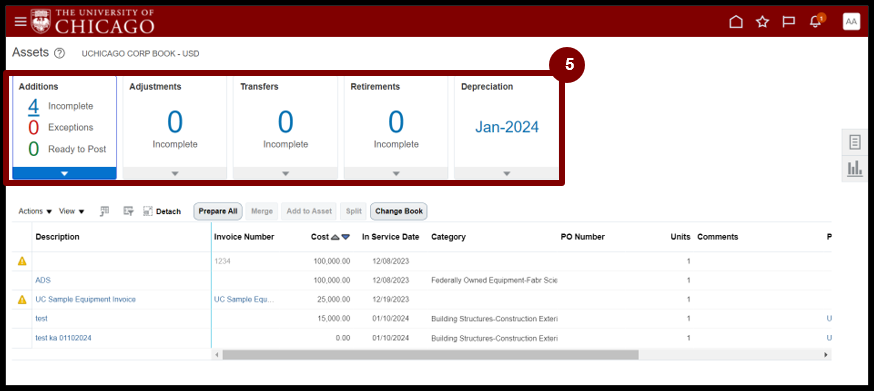Open the Actions dropdown menu

click(35, 211)
